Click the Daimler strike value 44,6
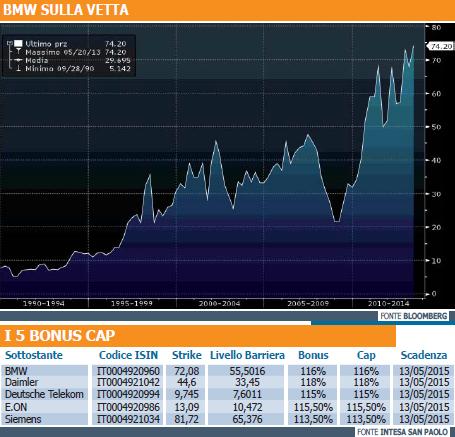This screenshot has width=455, height=437. (187, 382)
